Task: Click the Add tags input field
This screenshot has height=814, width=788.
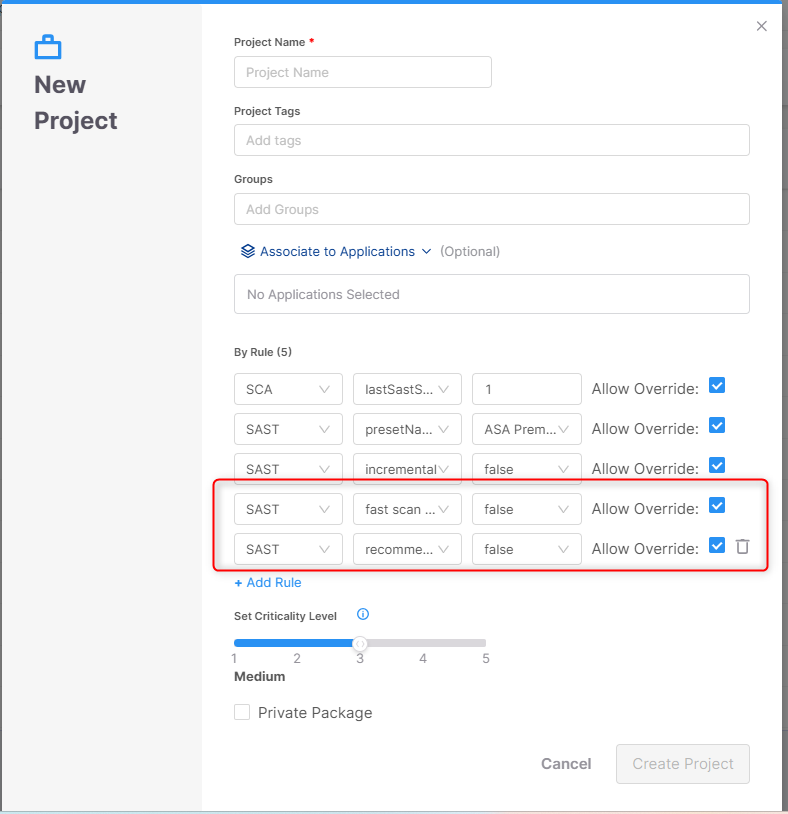Action: coord(491,140)
